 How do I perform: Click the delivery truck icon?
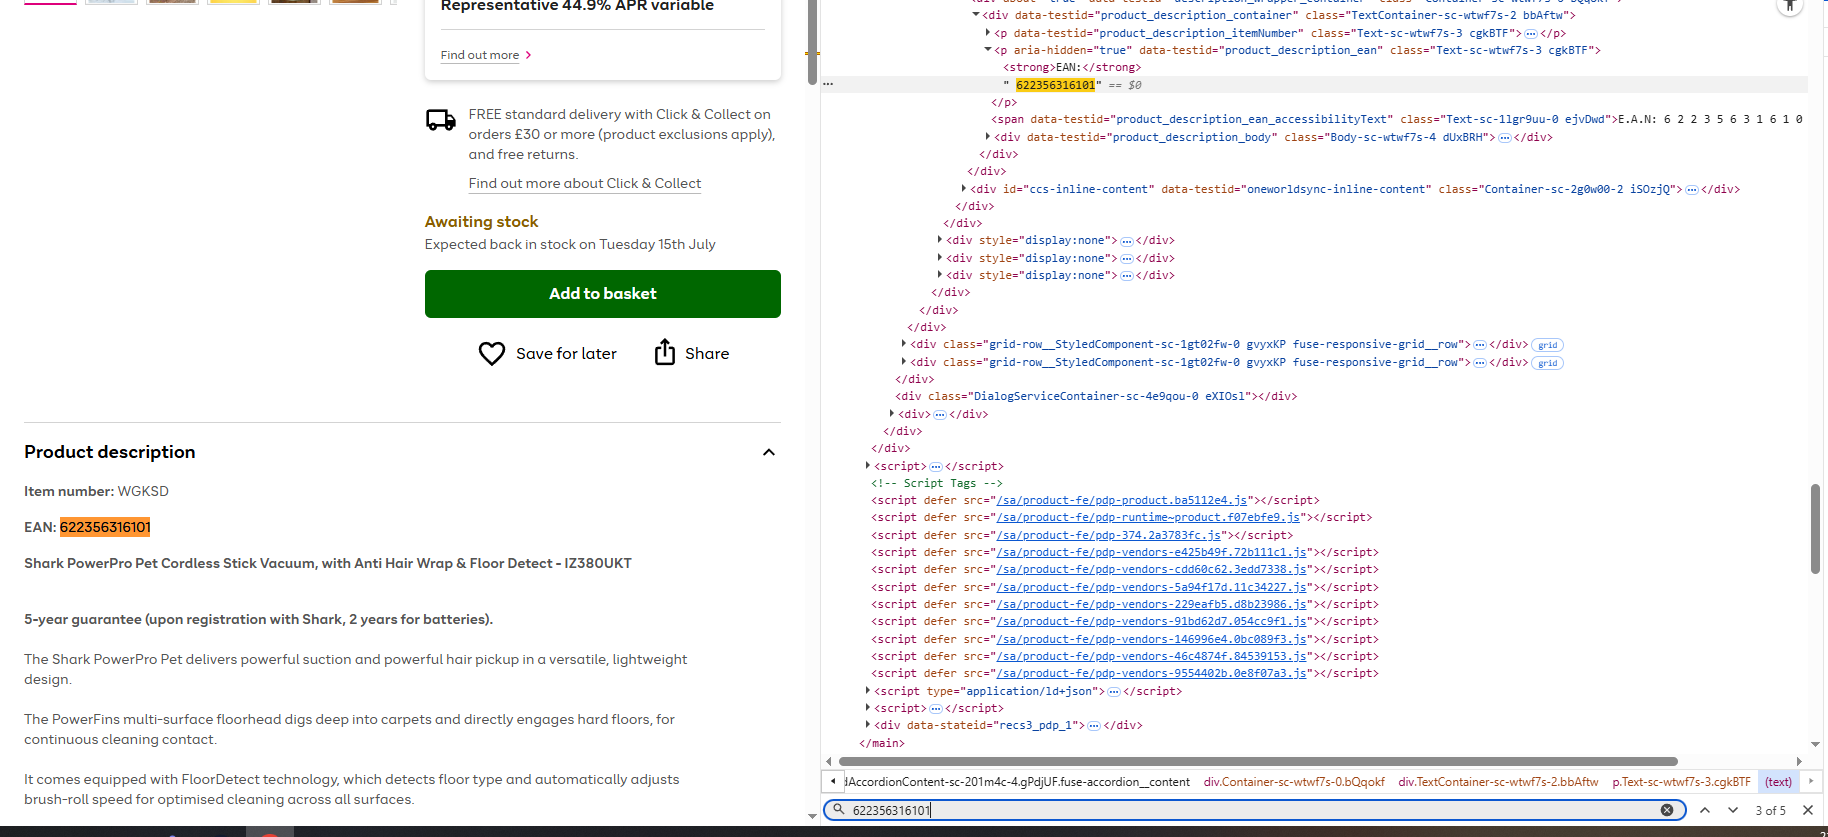point(441,120)
